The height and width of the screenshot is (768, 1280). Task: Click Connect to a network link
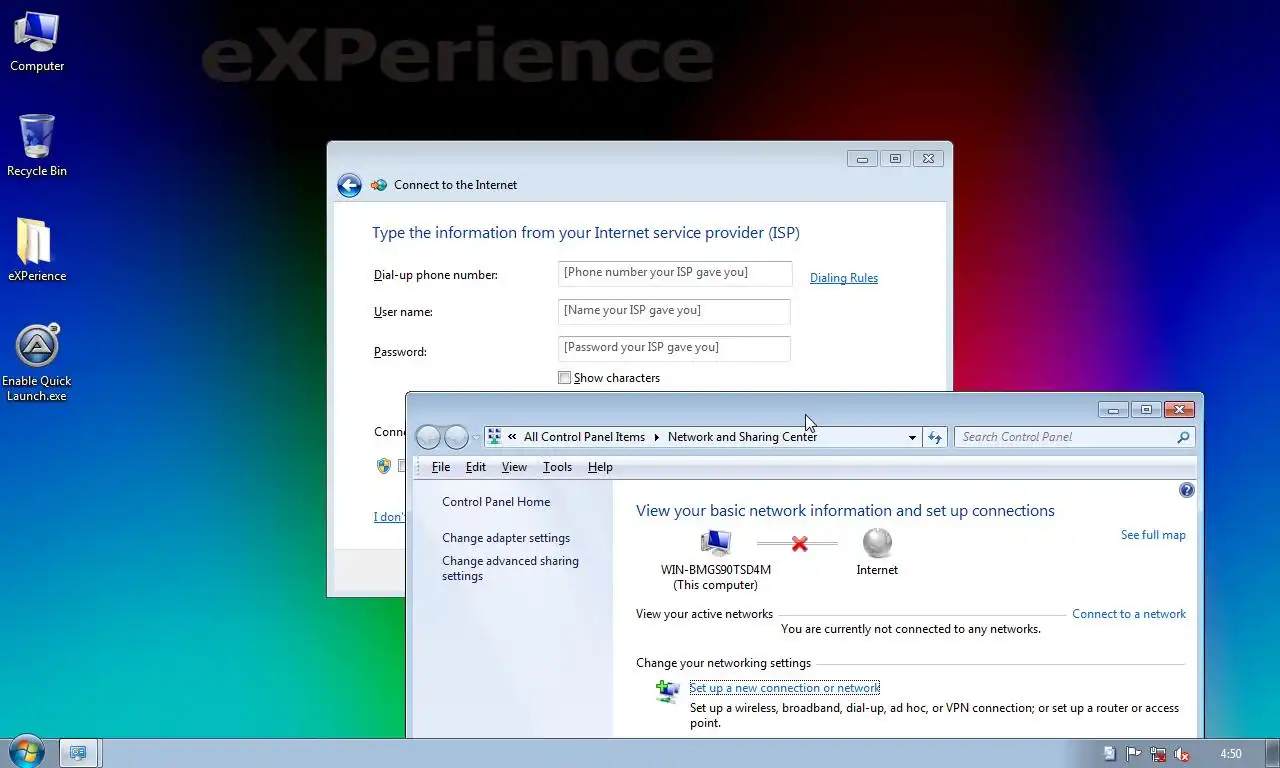click(1129, 614)
